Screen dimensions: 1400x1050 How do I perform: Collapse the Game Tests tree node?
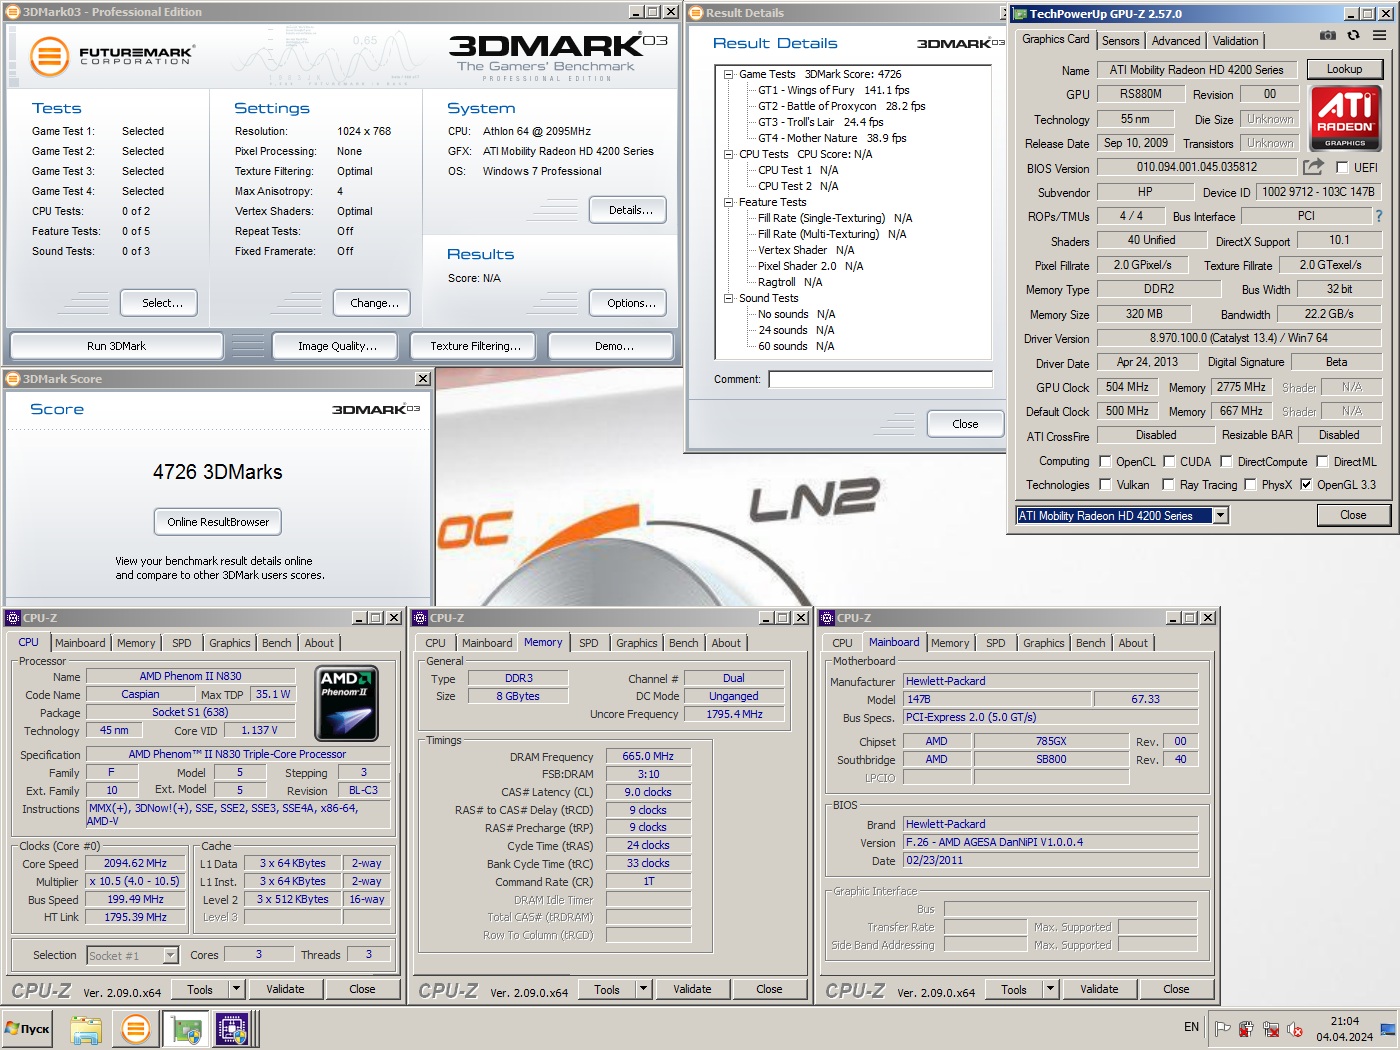[729, 74]
